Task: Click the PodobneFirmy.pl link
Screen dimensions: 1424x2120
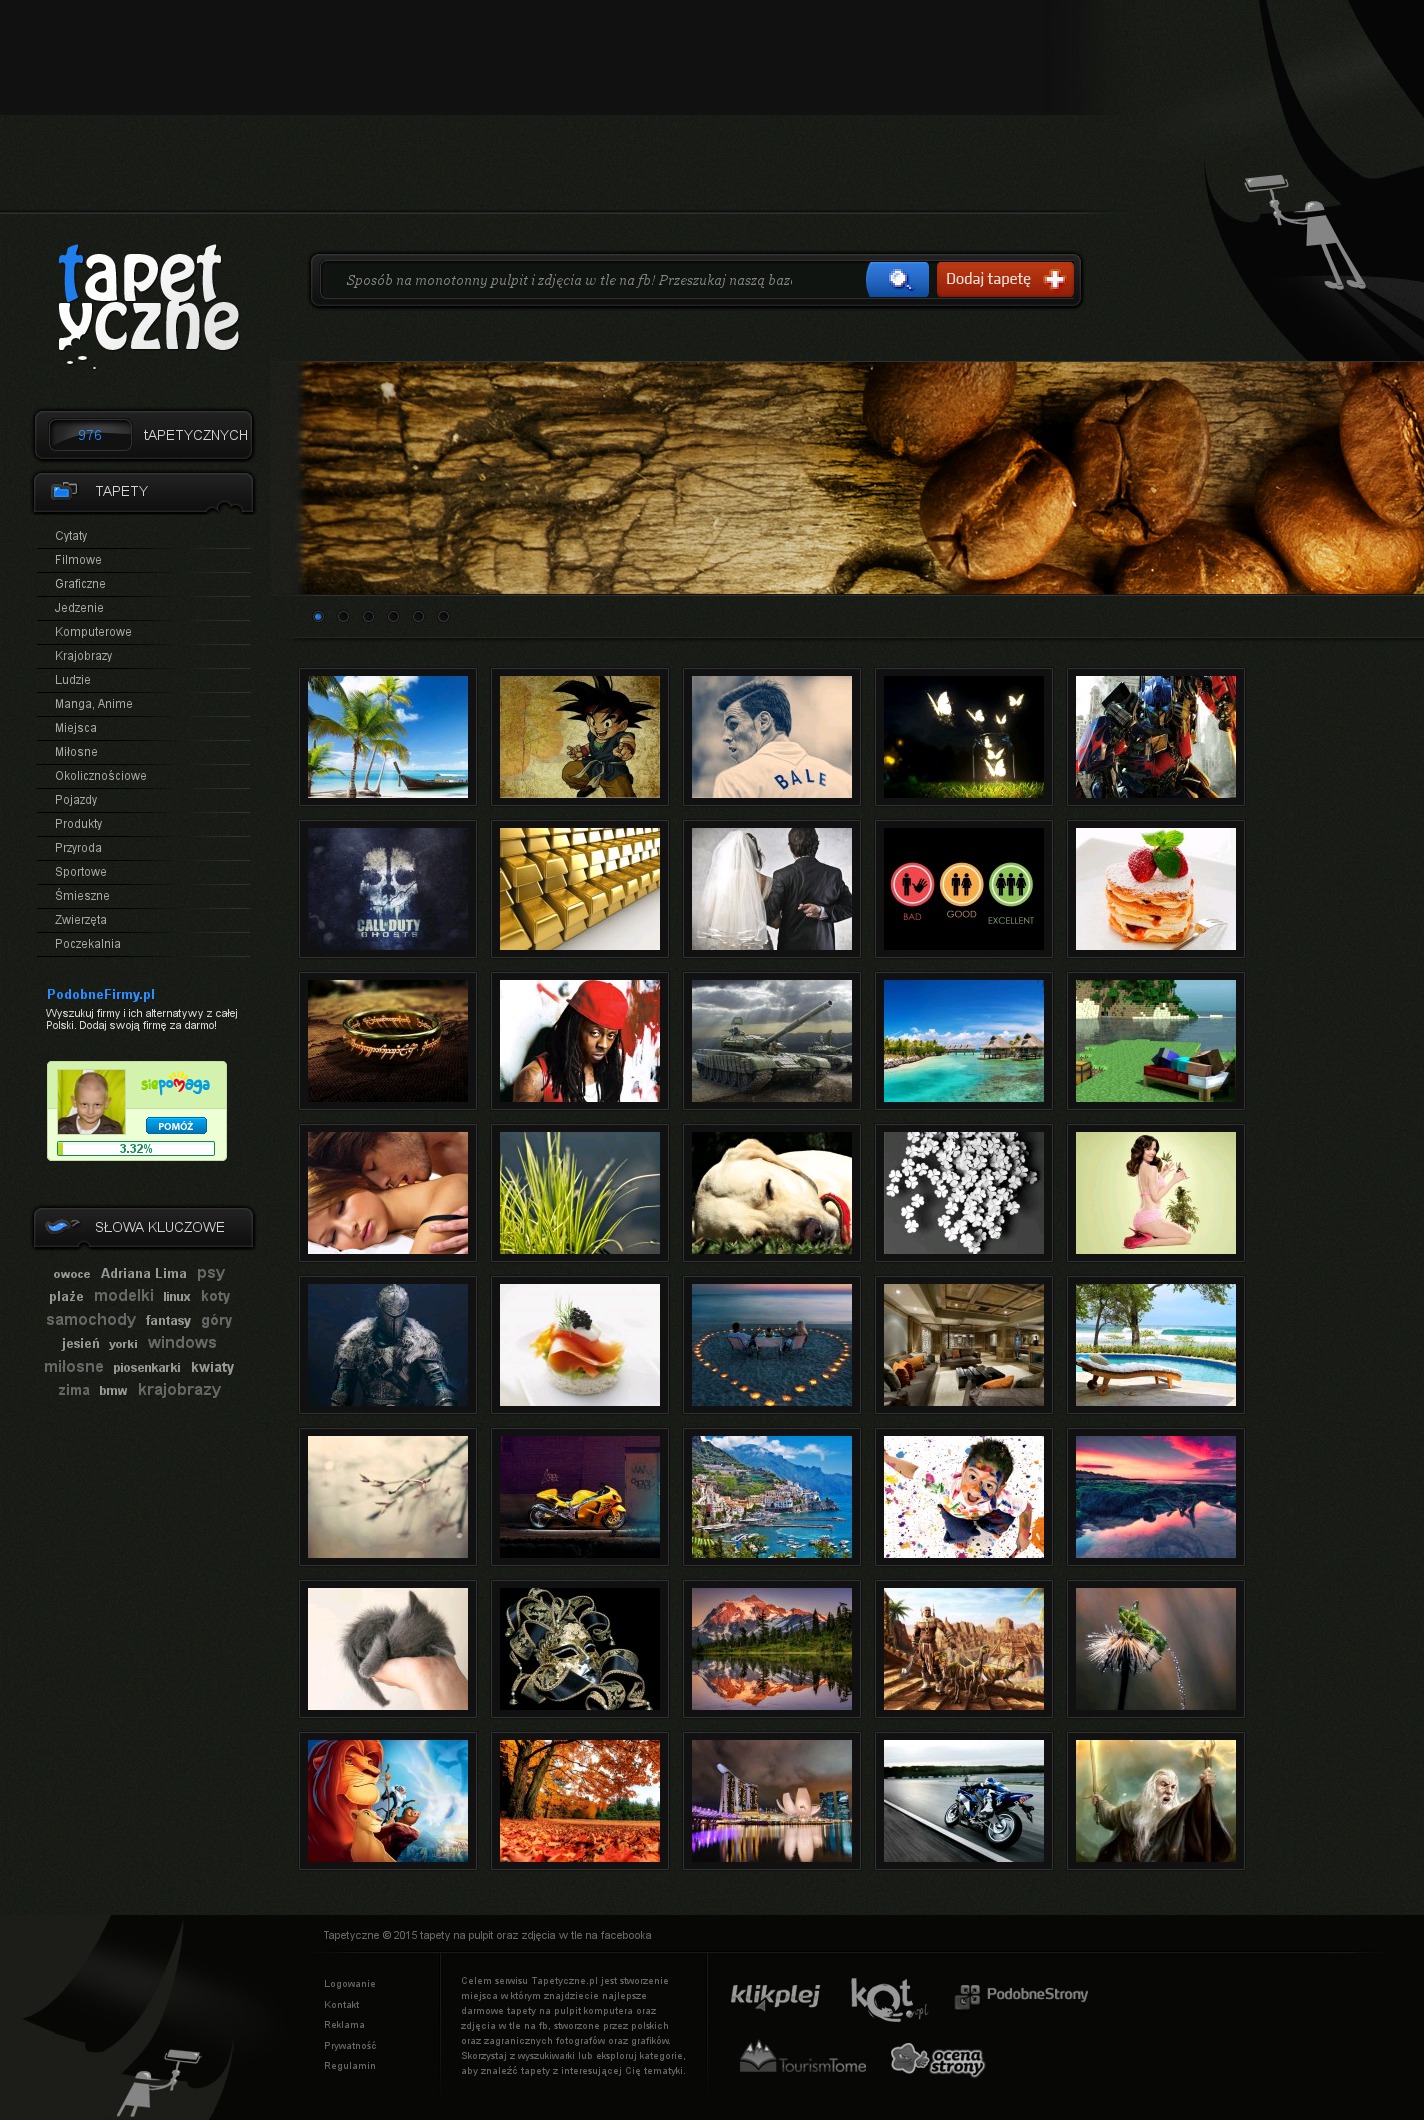Action: pyautogui.click(x=101, y=994)
